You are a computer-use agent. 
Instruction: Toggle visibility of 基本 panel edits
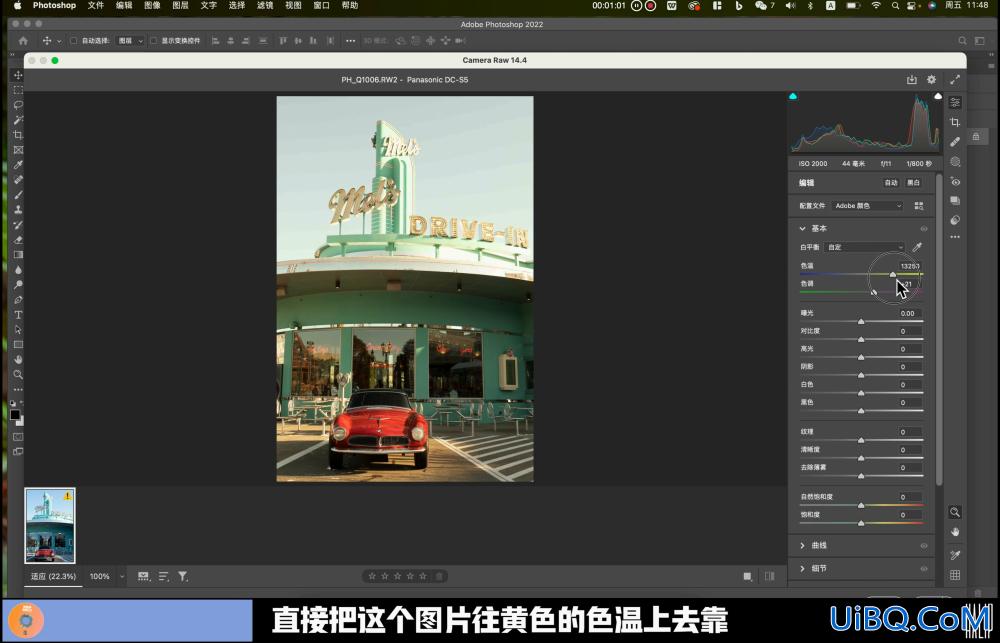tap(923, 228)
